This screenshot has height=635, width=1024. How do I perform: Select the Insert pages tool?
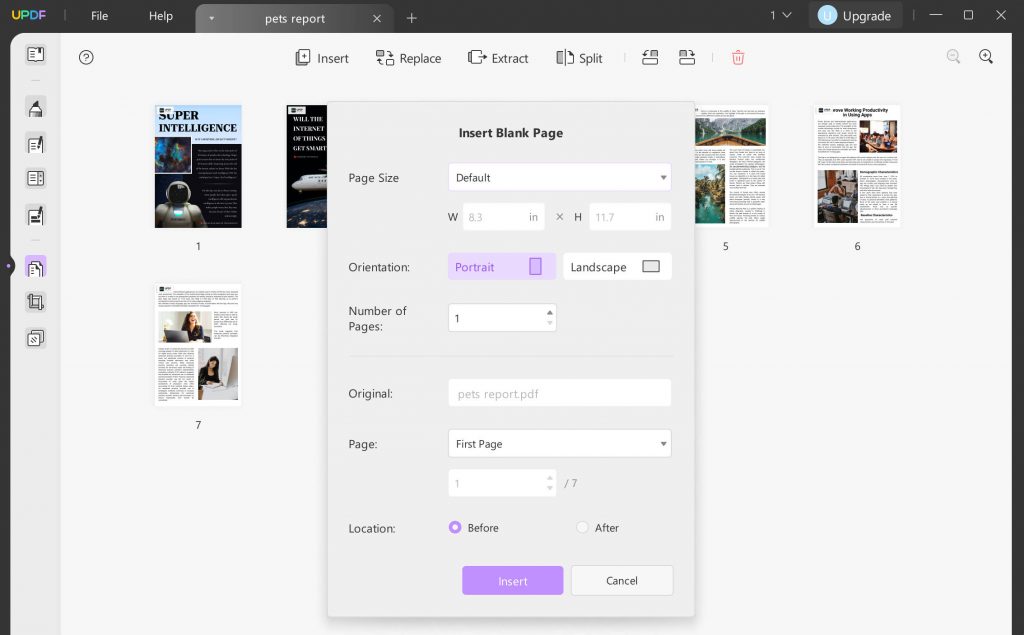pos(321,58)
